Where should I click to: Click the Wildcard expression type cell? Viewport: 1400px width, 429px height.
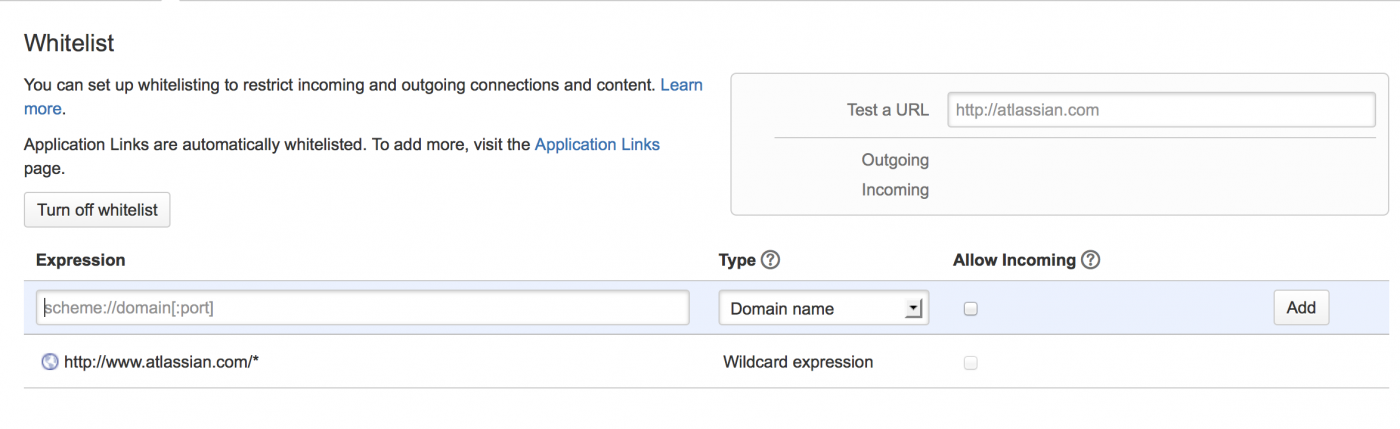coord(797,362)
